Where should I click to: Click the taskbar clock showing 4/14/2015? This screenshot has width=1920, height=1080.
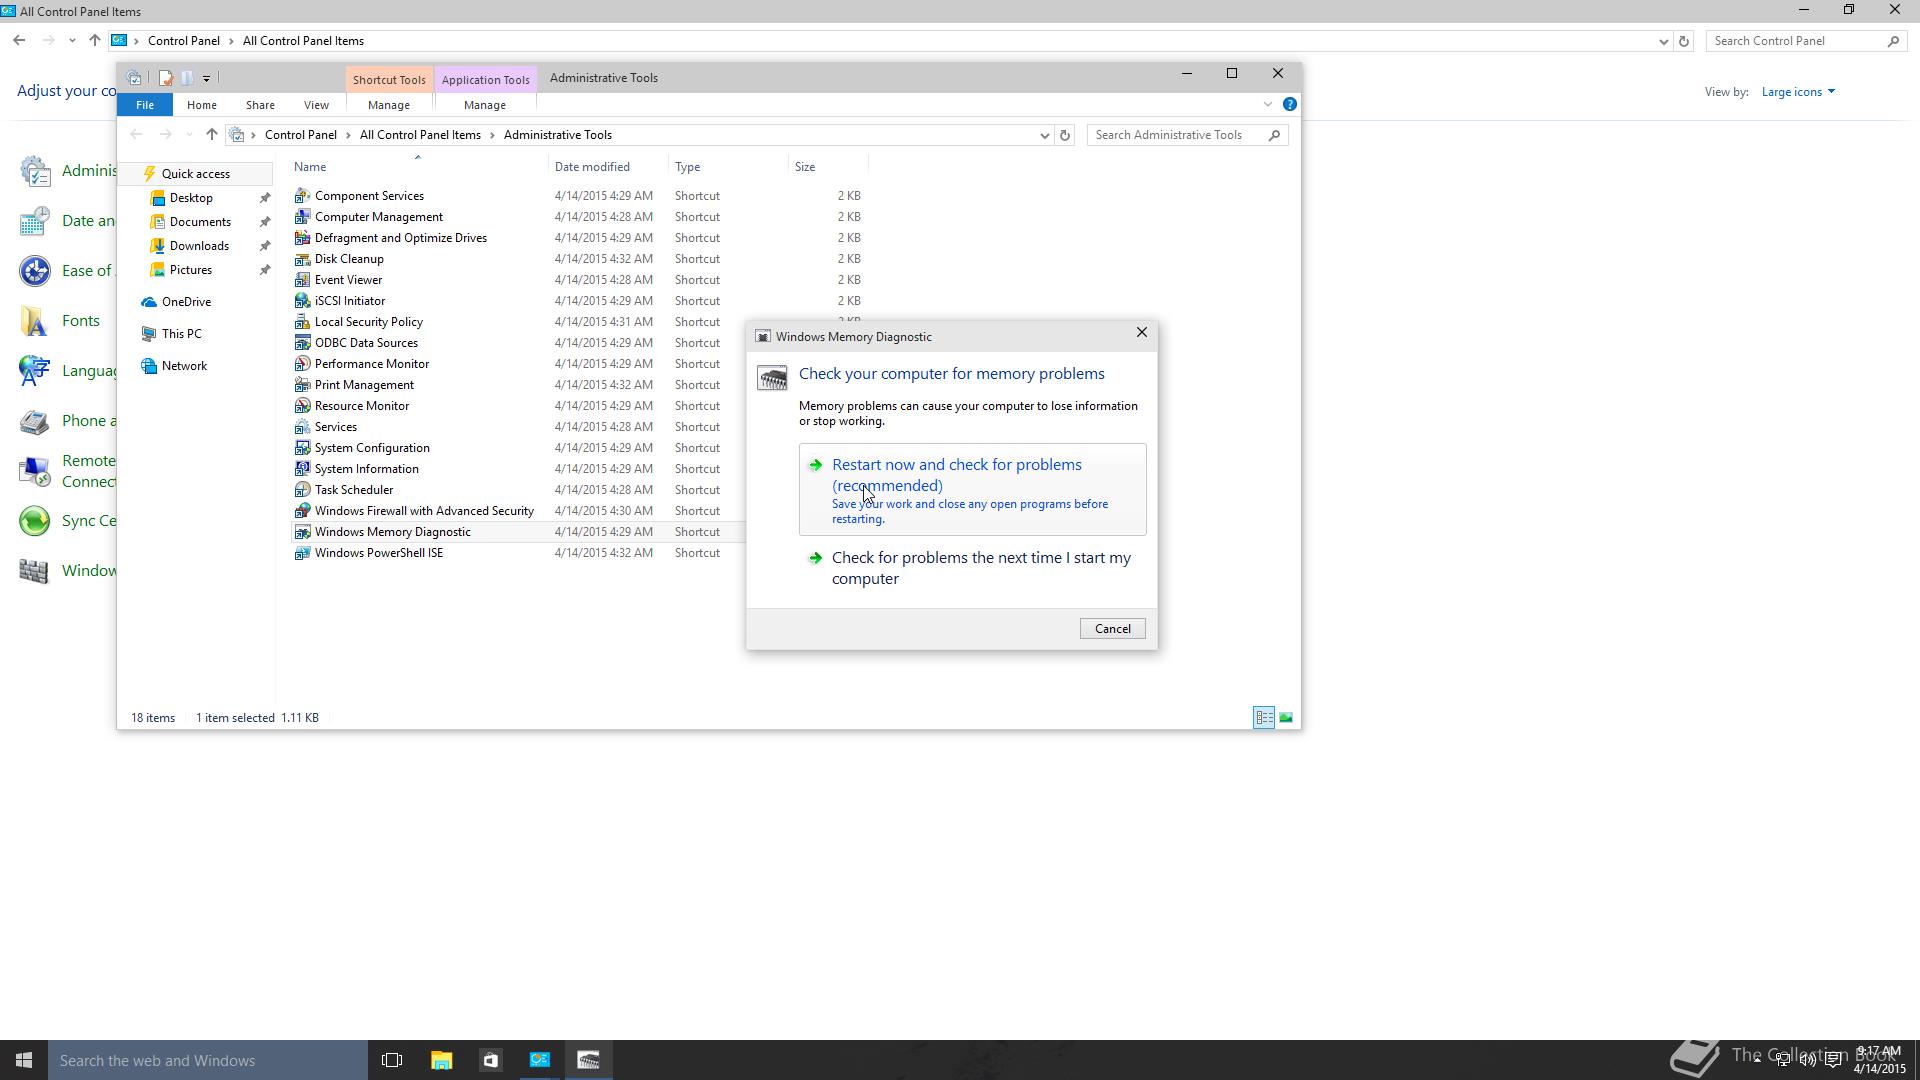tap(1879, 1060)
